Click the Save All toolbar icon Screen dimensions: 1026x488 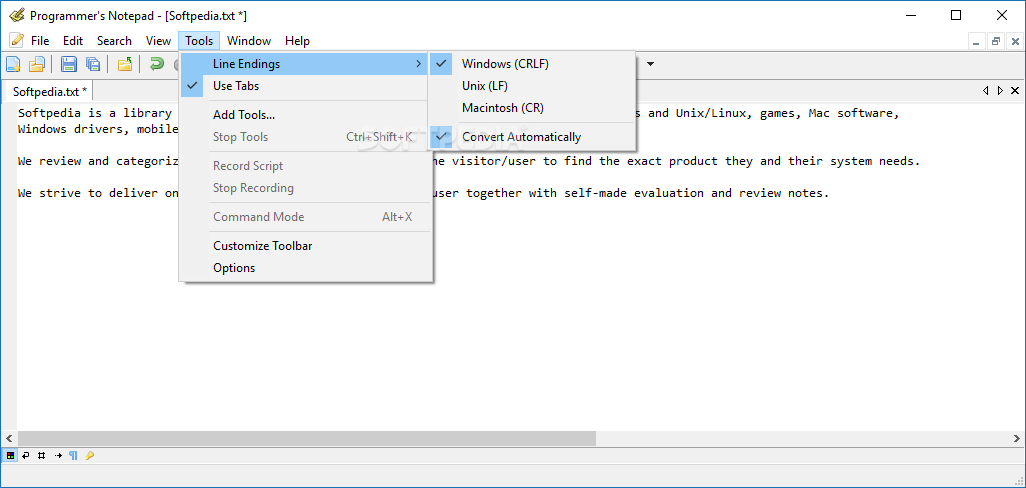tap(93, 64)
